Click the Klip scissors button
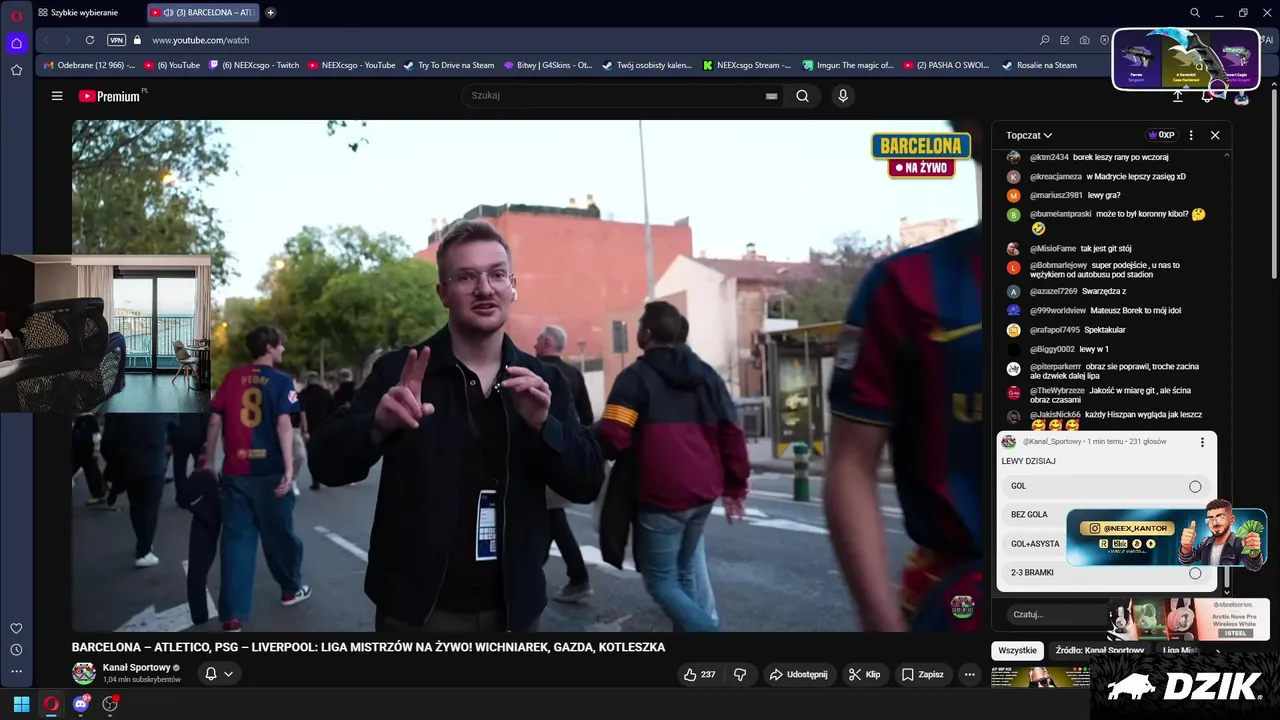 click(x=865, y=674)
